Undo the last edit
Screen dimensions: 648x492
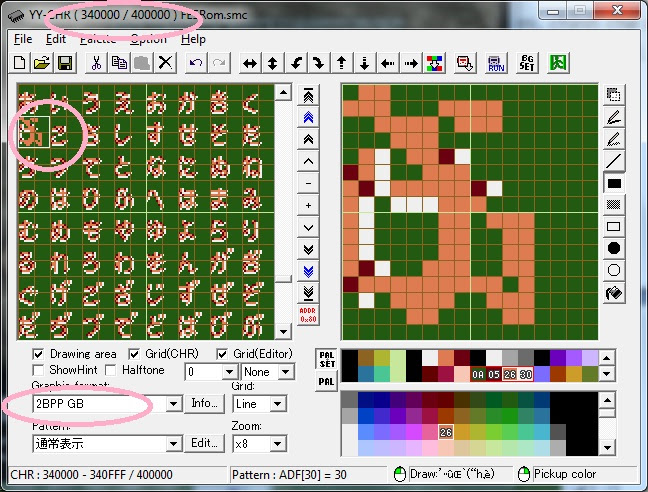(196, 63)
